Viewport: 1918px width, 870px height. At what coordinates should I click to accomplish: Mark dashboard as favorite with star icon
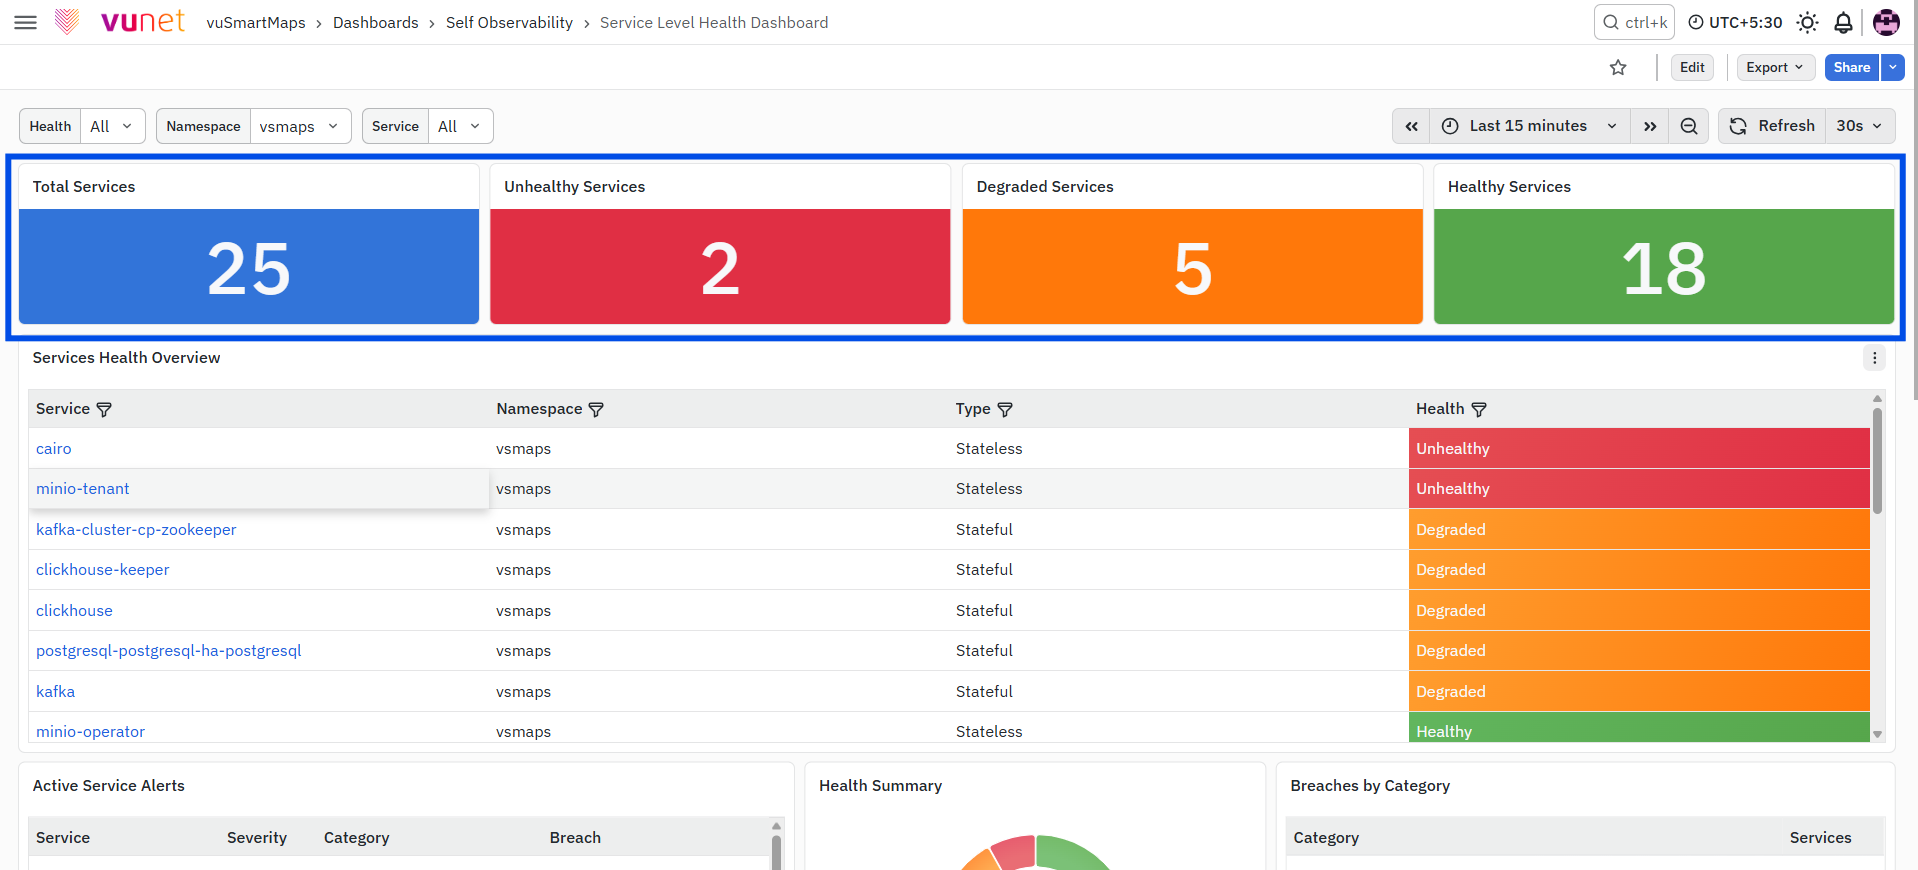[x=1618, y=67]
